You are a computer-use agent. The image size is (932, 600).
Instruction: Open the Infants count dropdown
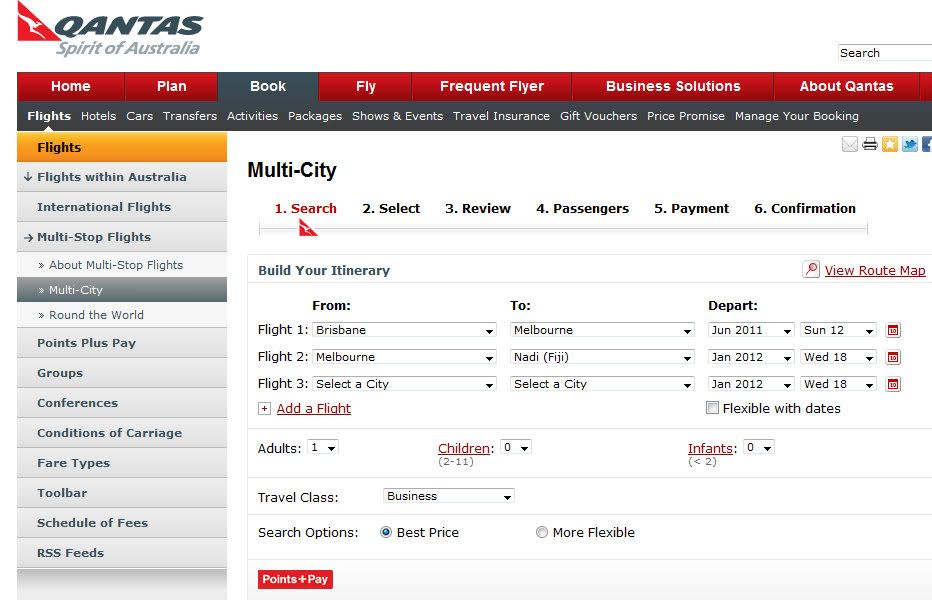point(759,447)
